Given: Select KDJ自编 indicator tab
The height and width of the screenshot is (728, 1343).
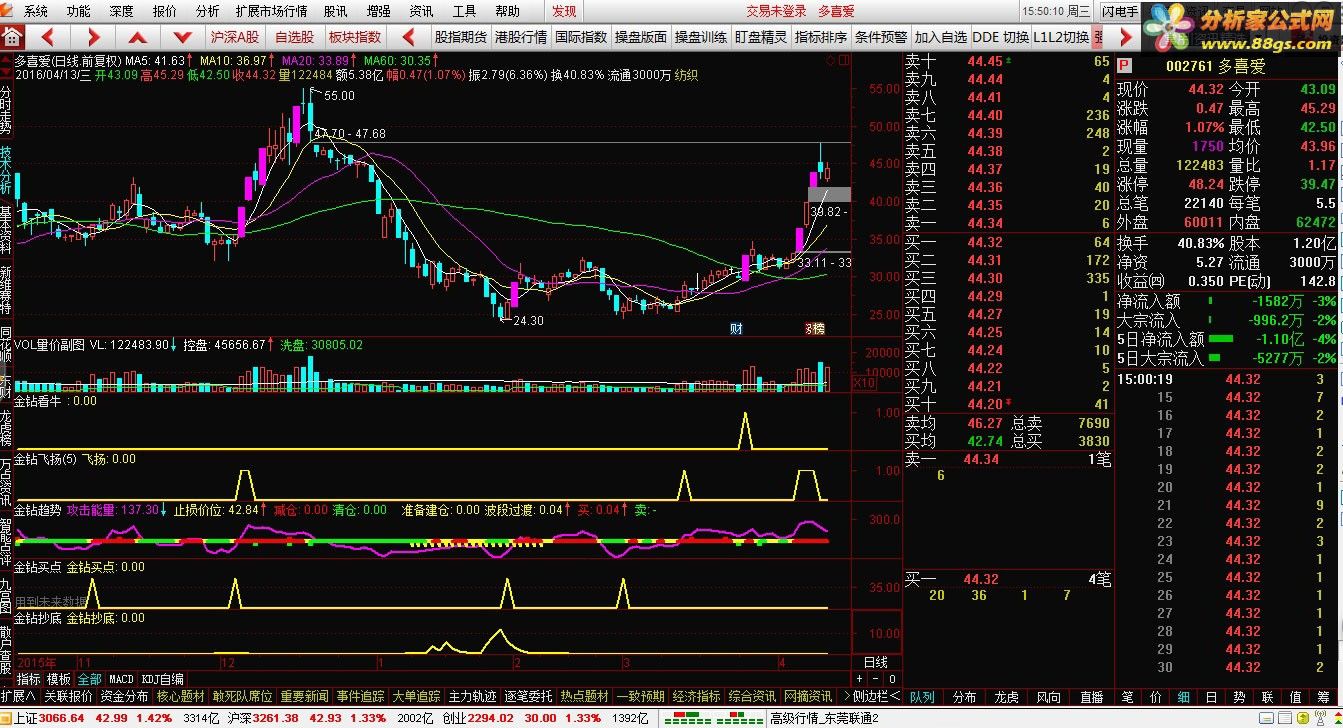Looking at the screenshot, I should 163,679.
